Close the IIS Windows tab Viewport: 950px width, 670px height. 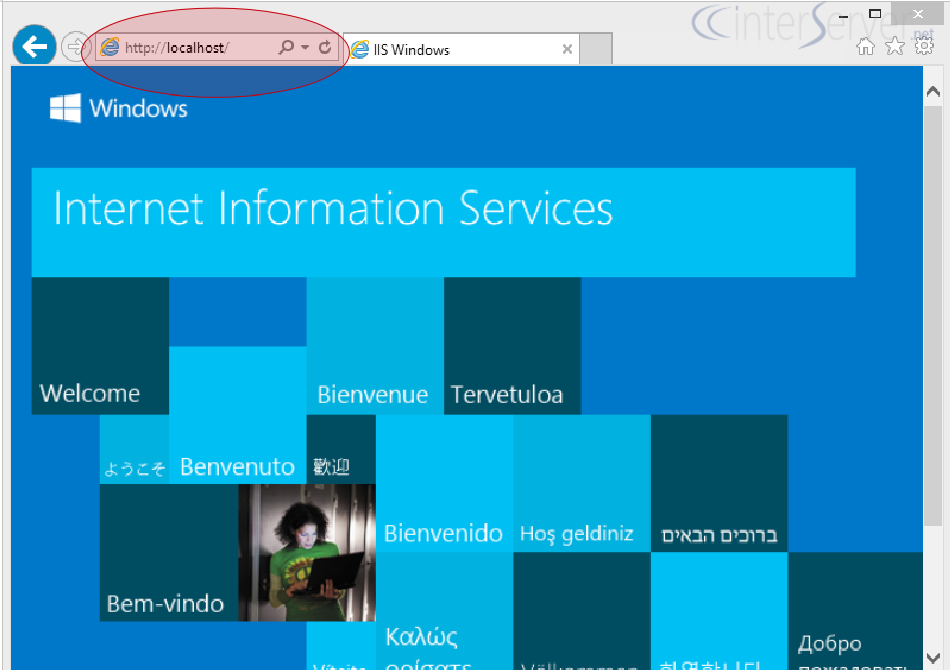coord(567,49)
